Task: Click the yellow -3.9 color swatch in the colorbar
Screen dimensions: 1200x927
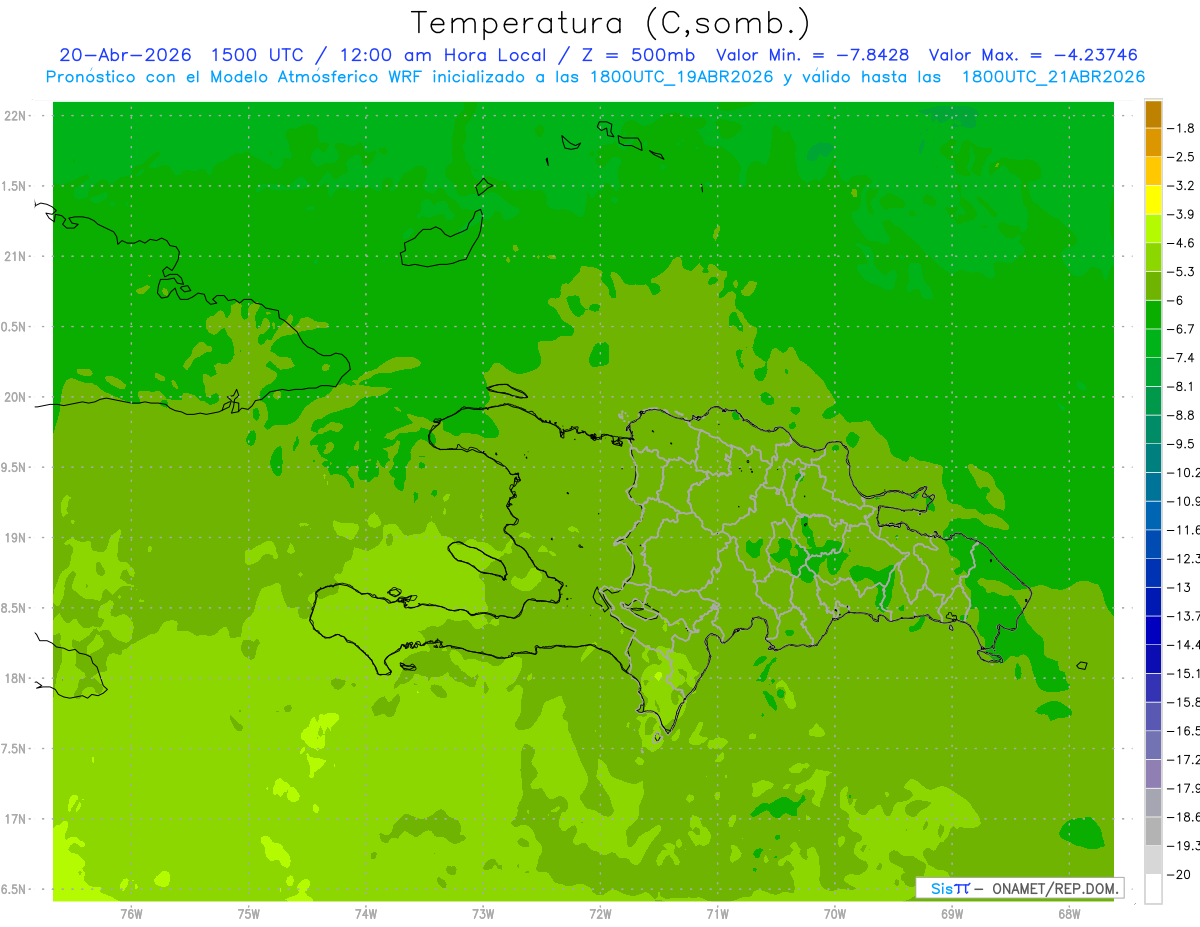Action: click(x=1153, y=200)
